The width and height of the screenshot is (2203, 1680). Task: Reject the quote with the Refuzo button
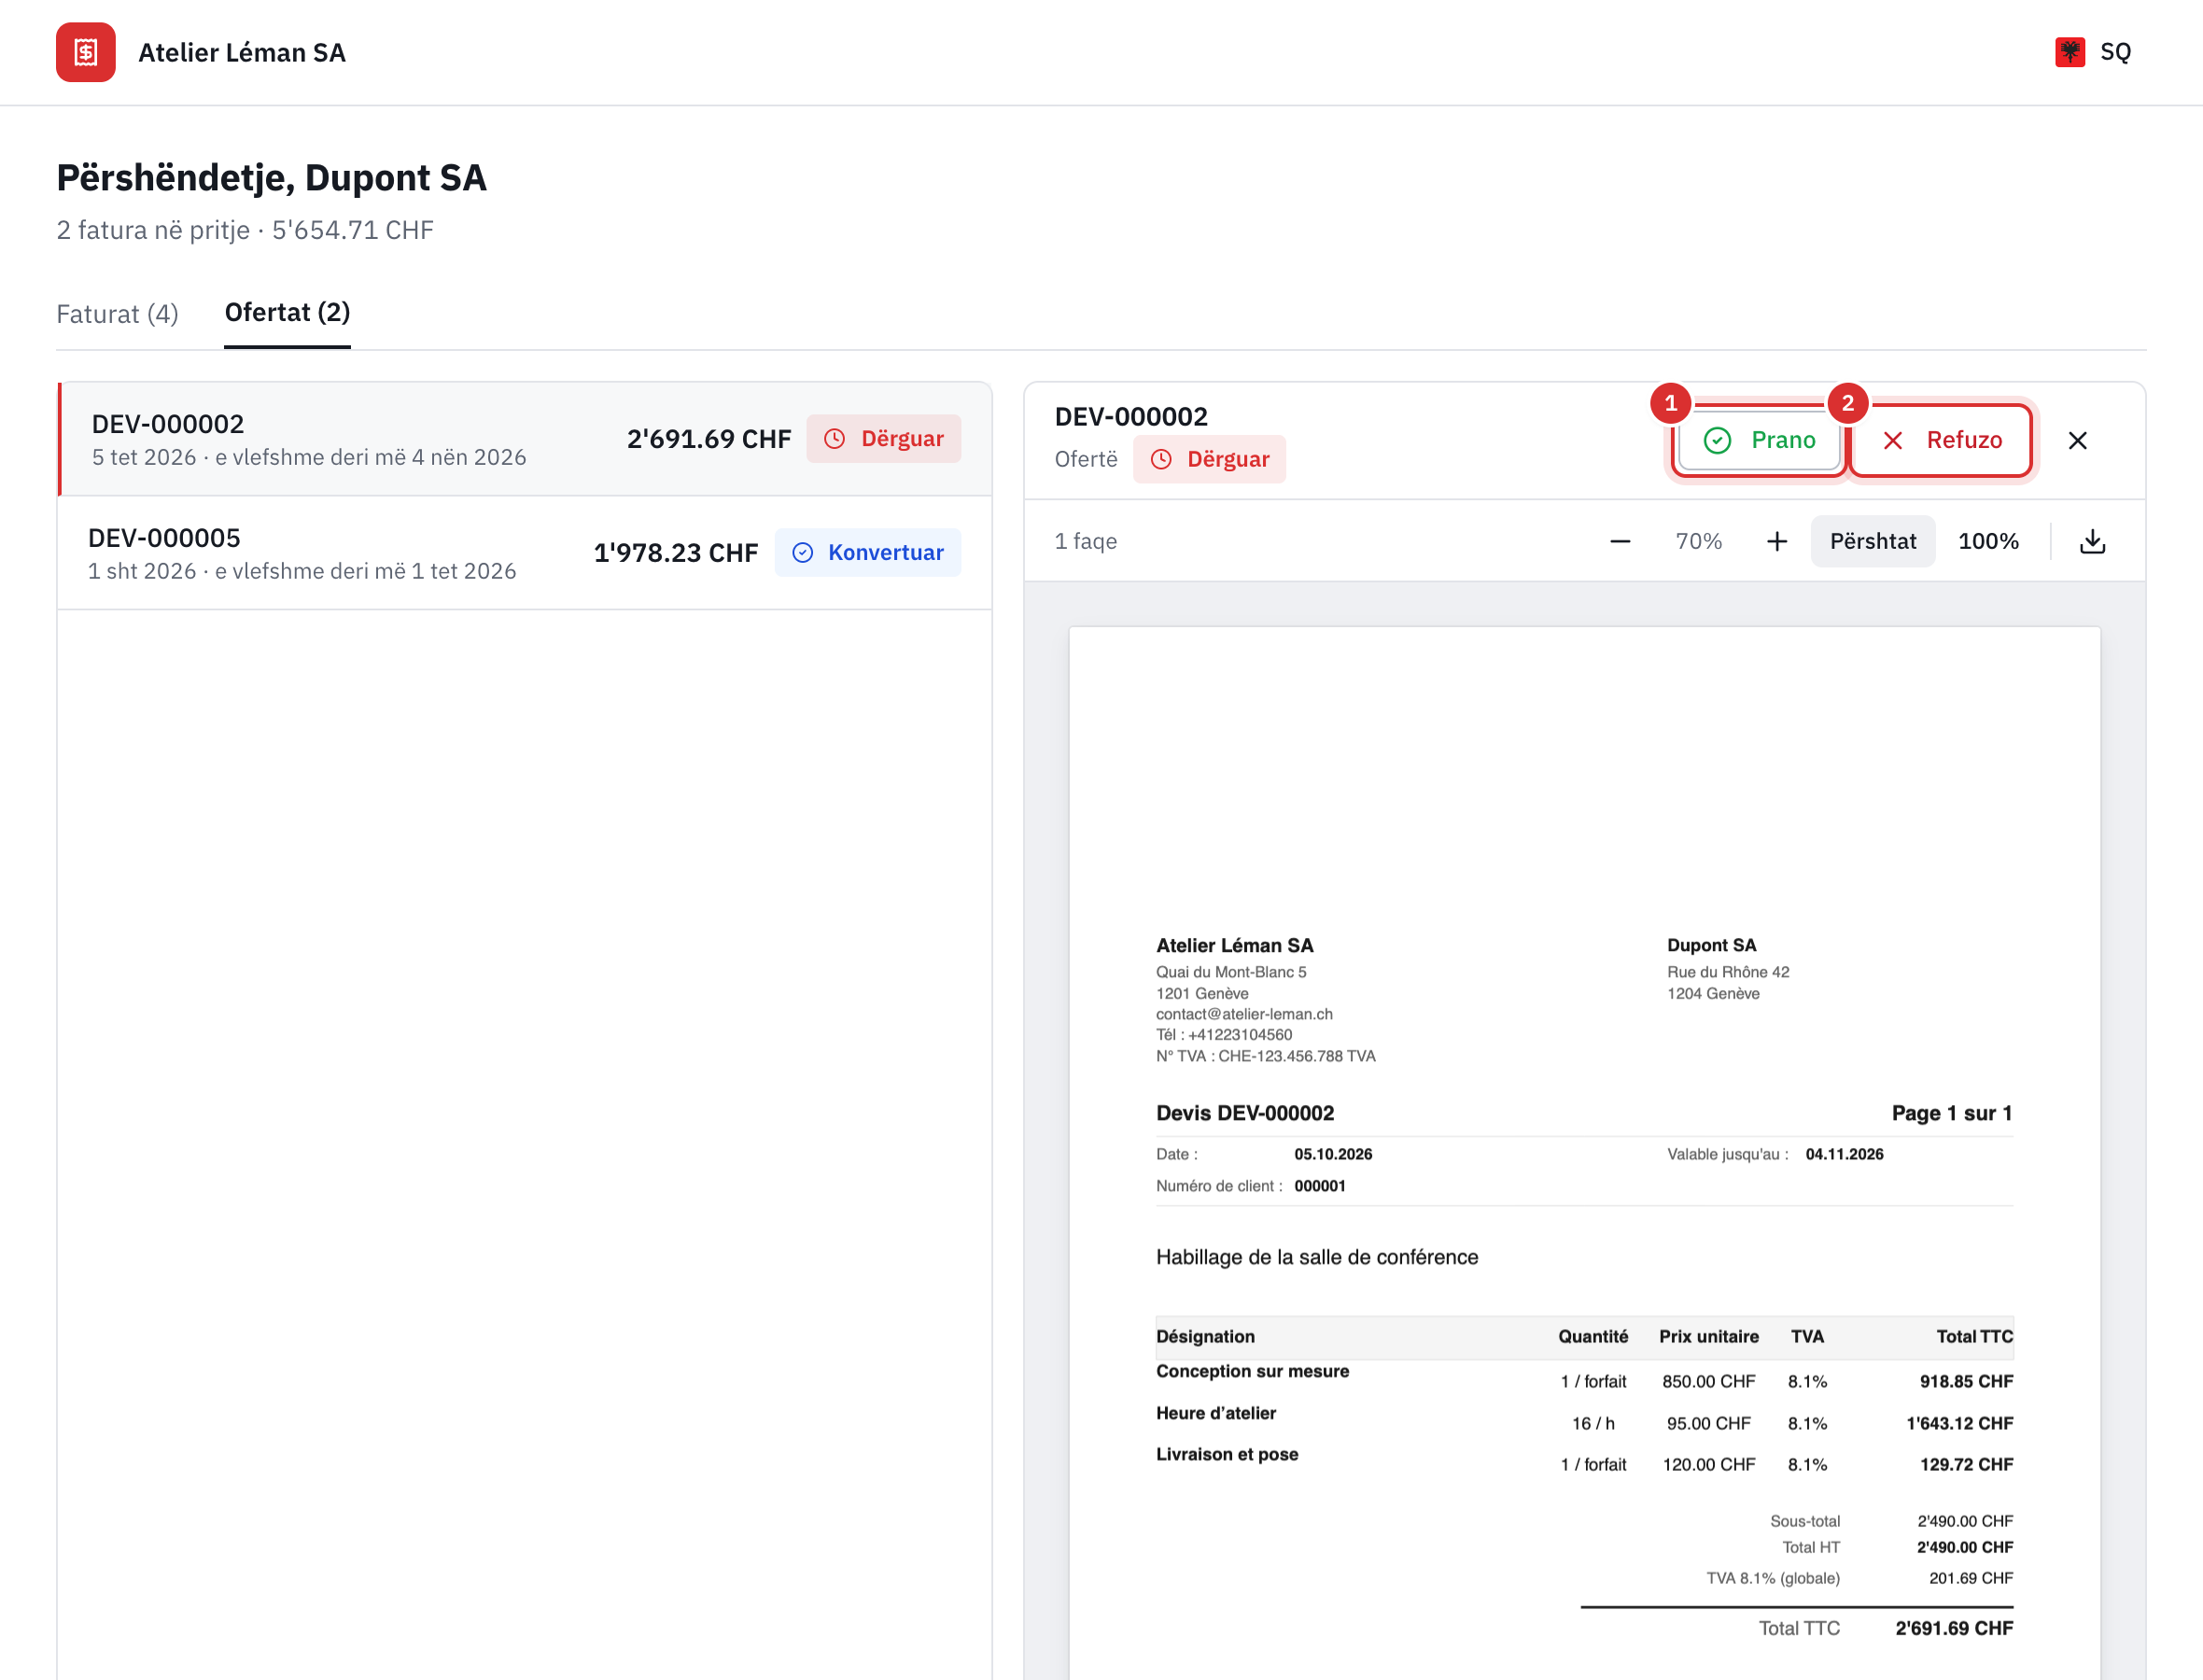1941,440
